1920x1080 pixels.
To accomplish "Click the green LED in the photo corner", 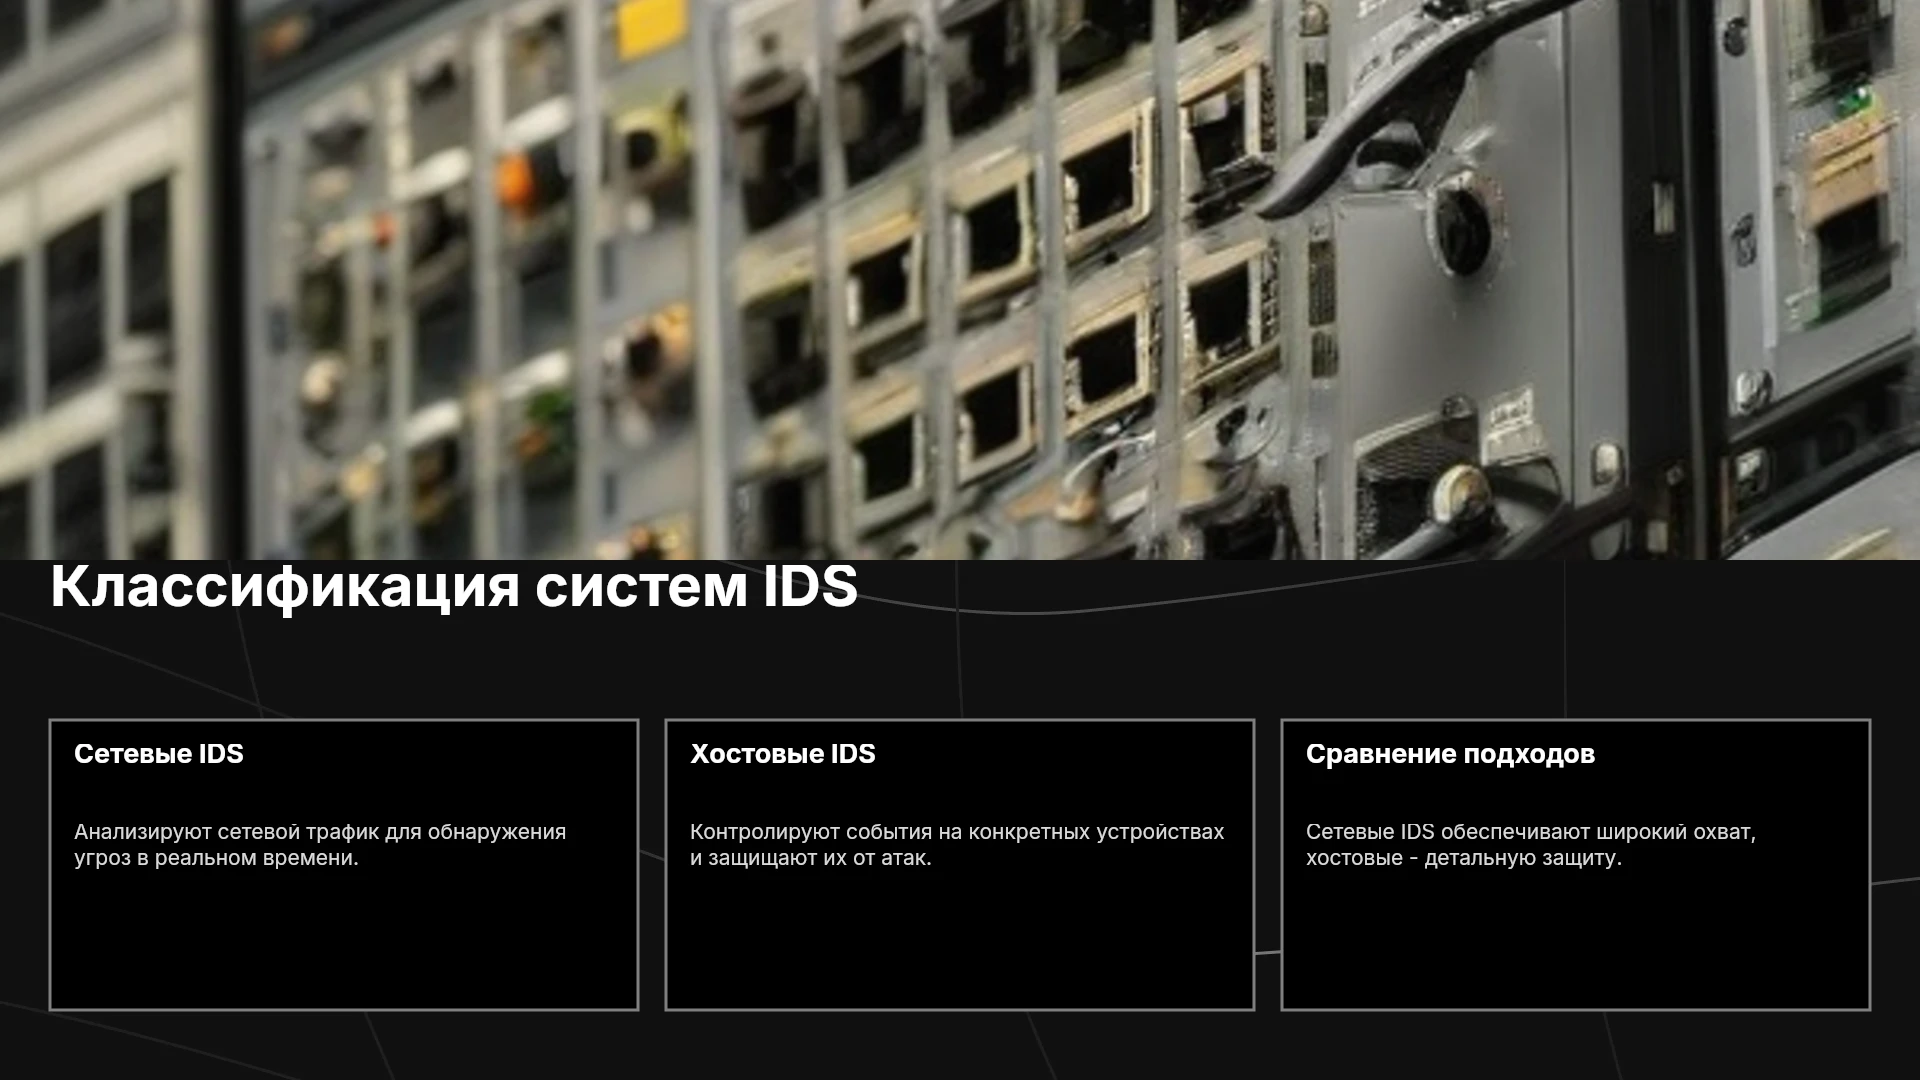I will (x=1860, y=98).
